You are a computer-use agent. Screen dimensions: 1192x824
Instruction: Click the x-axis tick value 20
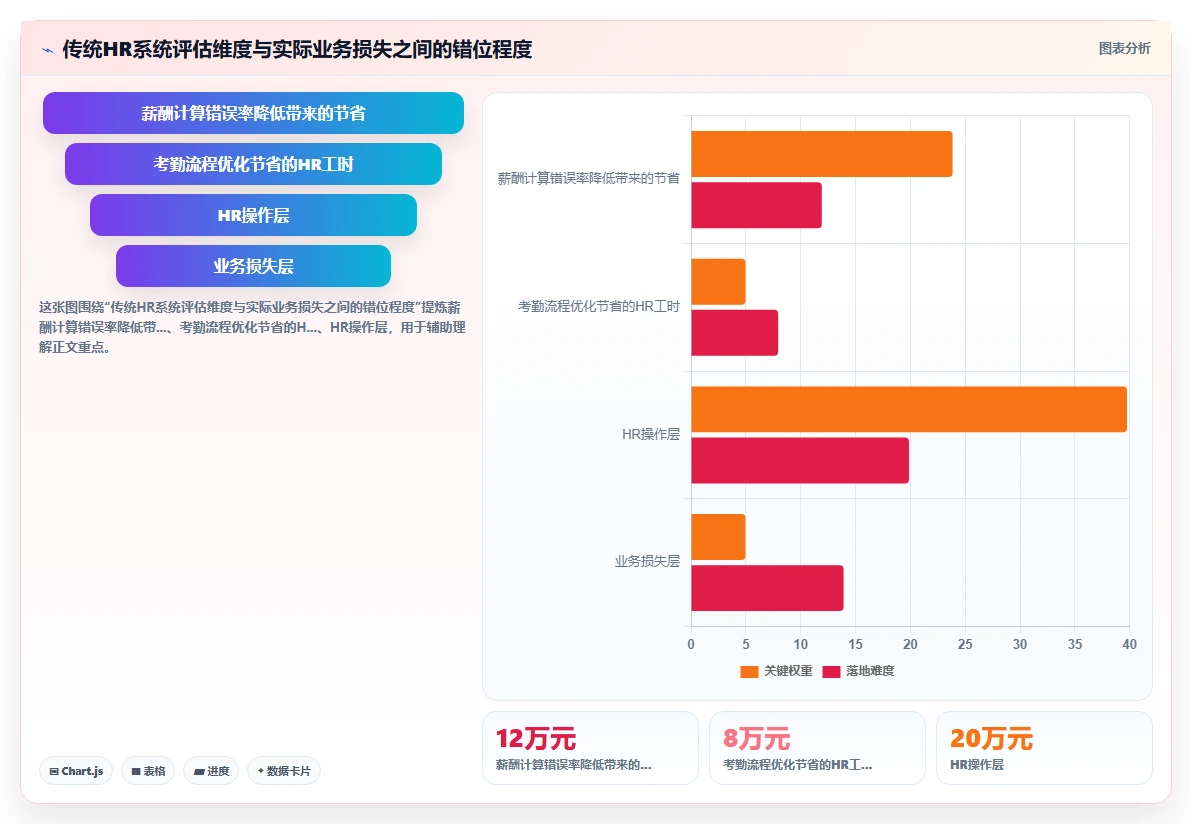[x=910, y=645]
